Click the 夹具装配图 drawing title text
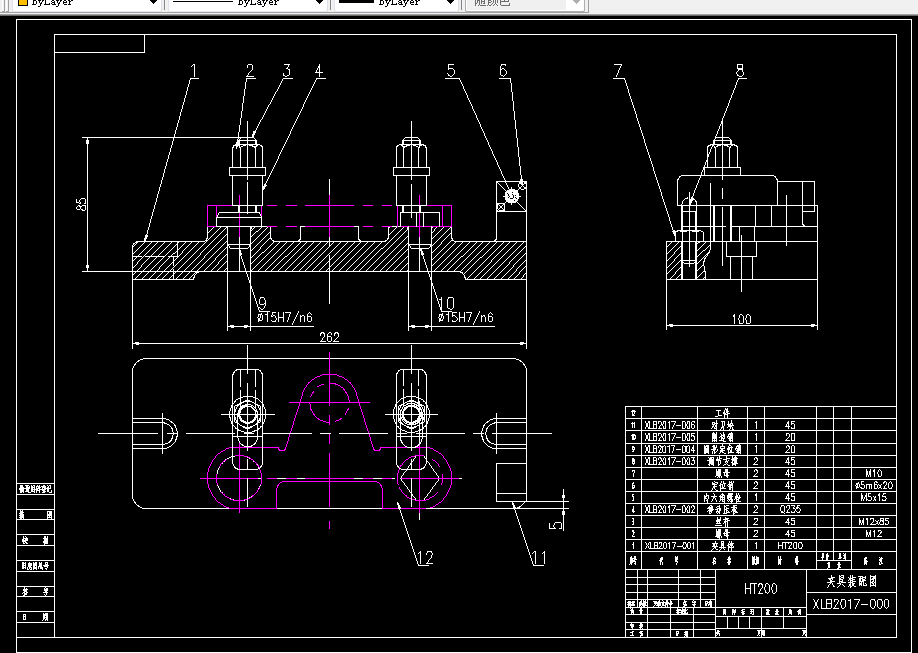918x653 pixels. coord(852,581)
